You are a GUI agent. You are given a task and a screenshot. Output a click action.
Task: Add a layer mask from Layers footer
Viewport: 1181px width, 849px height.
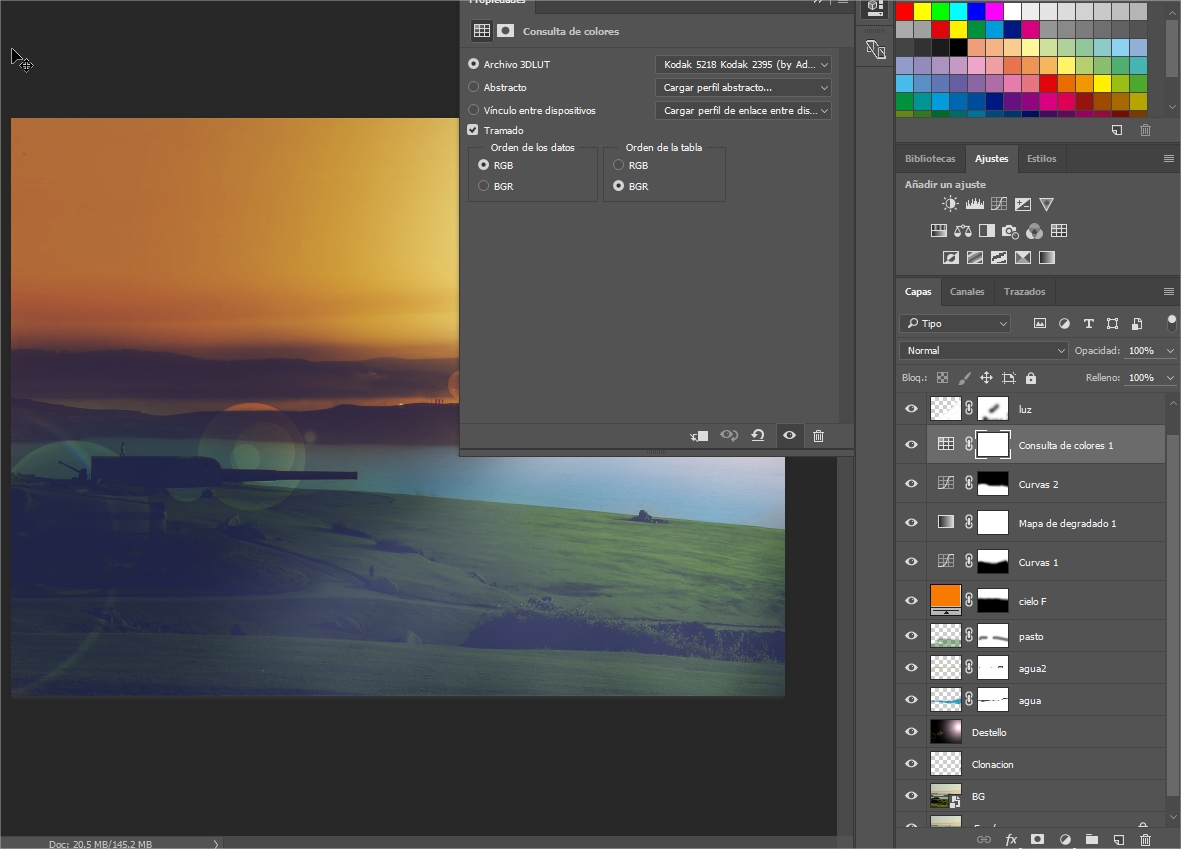point(1037,839)
